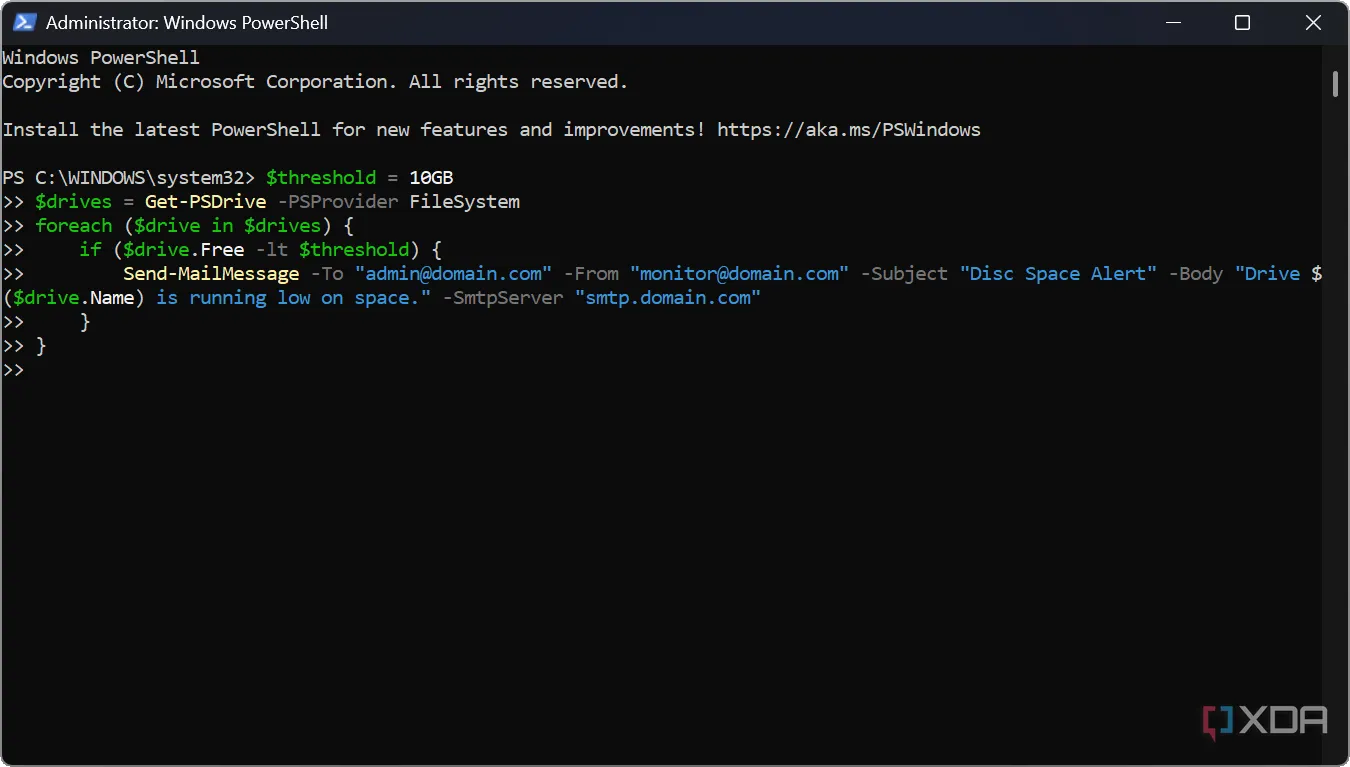Click the "$threshold" variable on the prompt line

(321, 178)
